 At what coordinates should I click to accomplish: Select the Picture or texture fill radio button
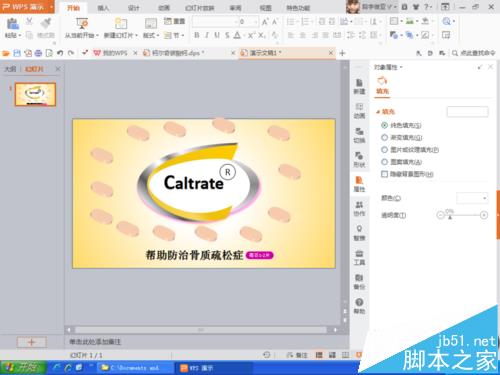(384, 150)
